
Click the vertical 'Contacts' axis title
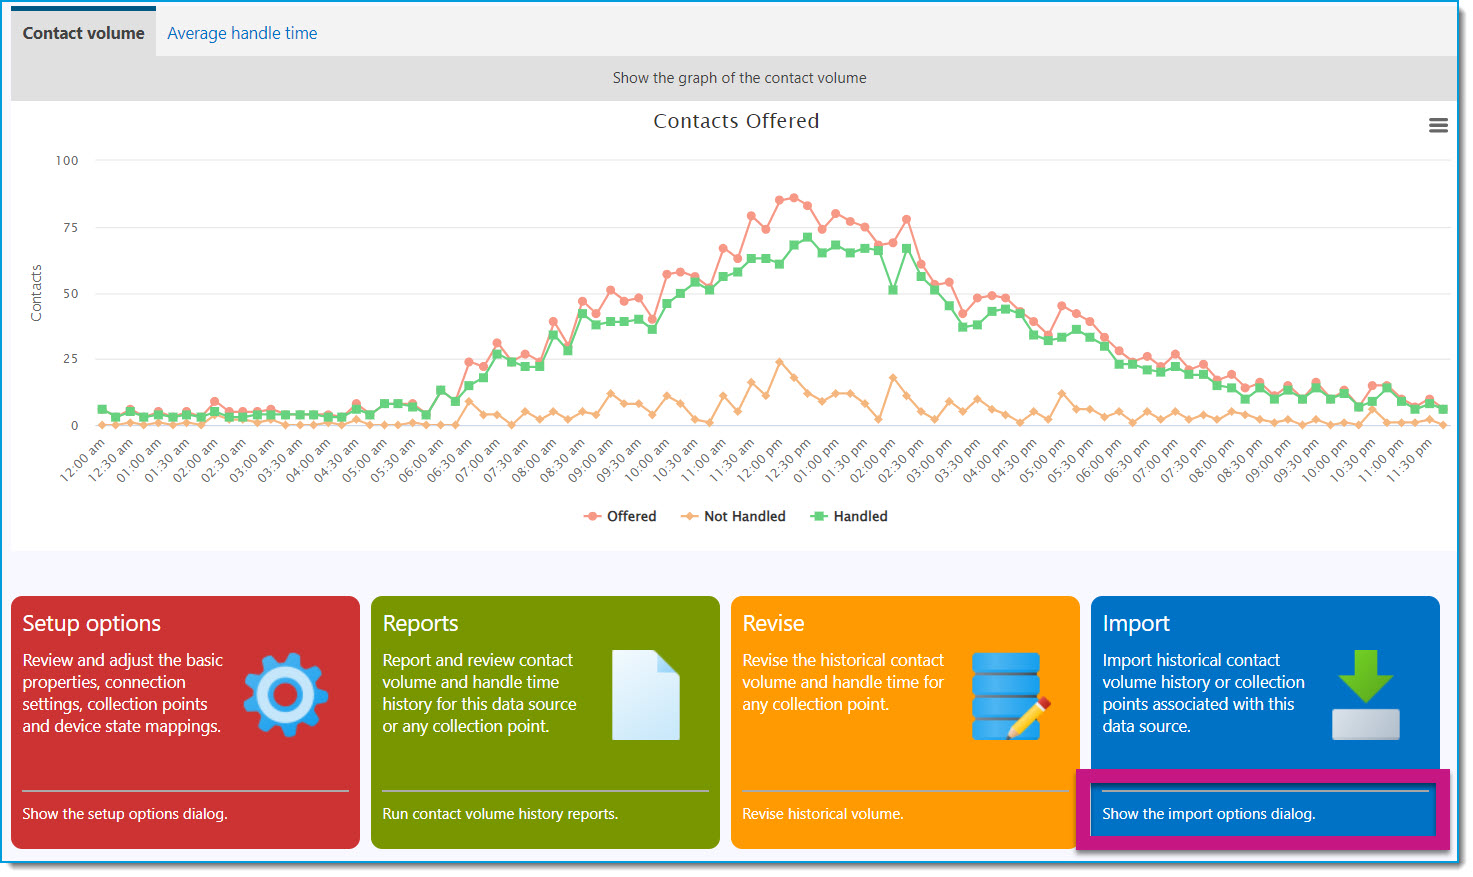tap(36, 293)
